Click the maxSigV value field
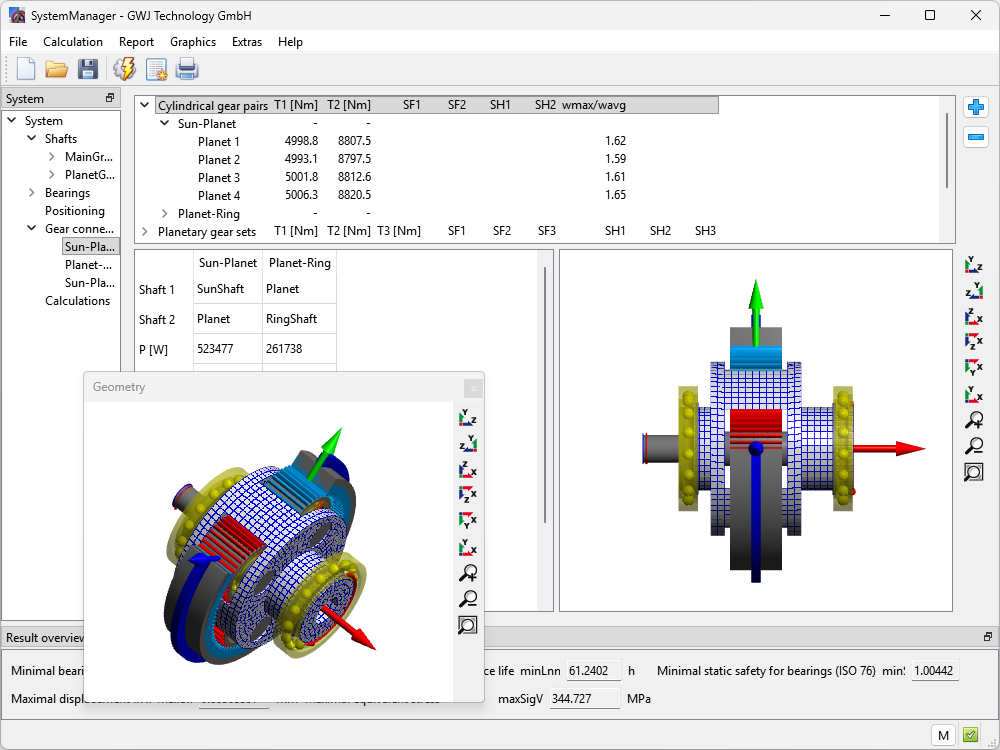This screenshot has height=750, width=1000. point(585,698)
